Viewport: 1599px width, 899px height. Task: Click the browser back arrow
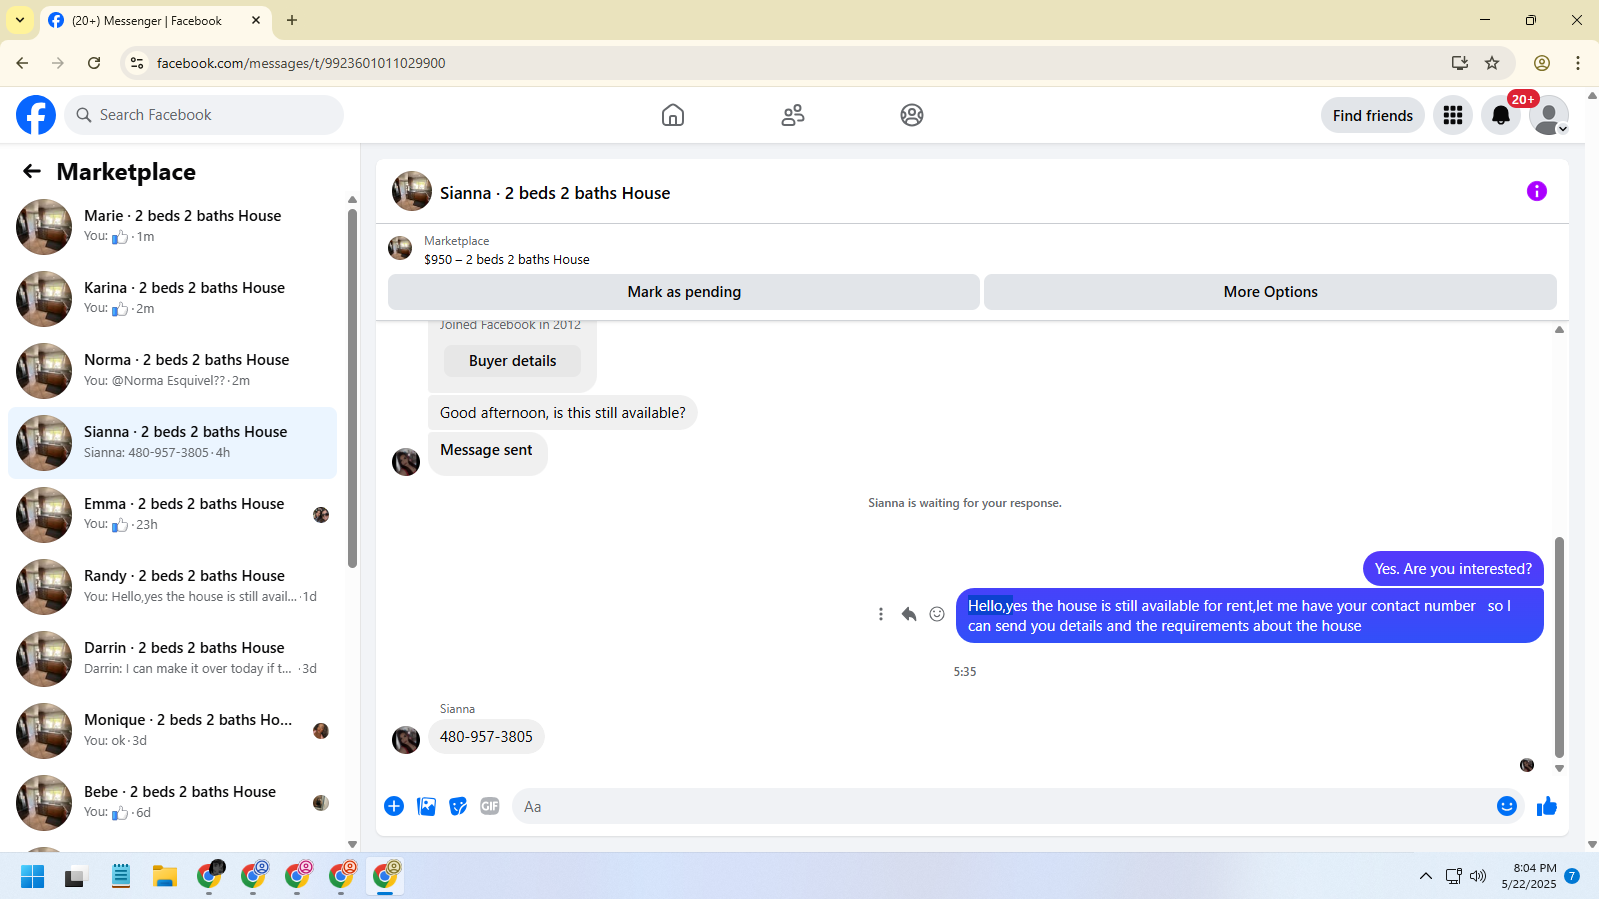[22, 63]
